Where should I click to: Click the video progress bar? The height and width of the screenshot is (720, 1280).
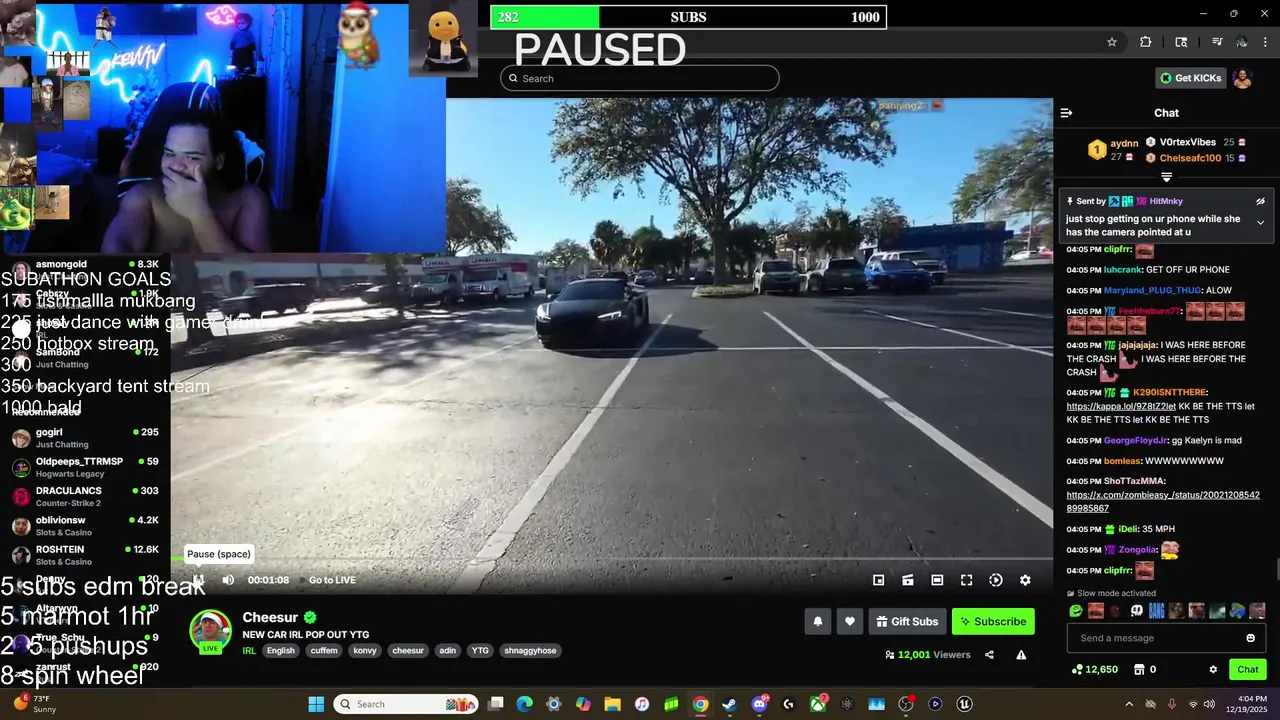[612, 559]
